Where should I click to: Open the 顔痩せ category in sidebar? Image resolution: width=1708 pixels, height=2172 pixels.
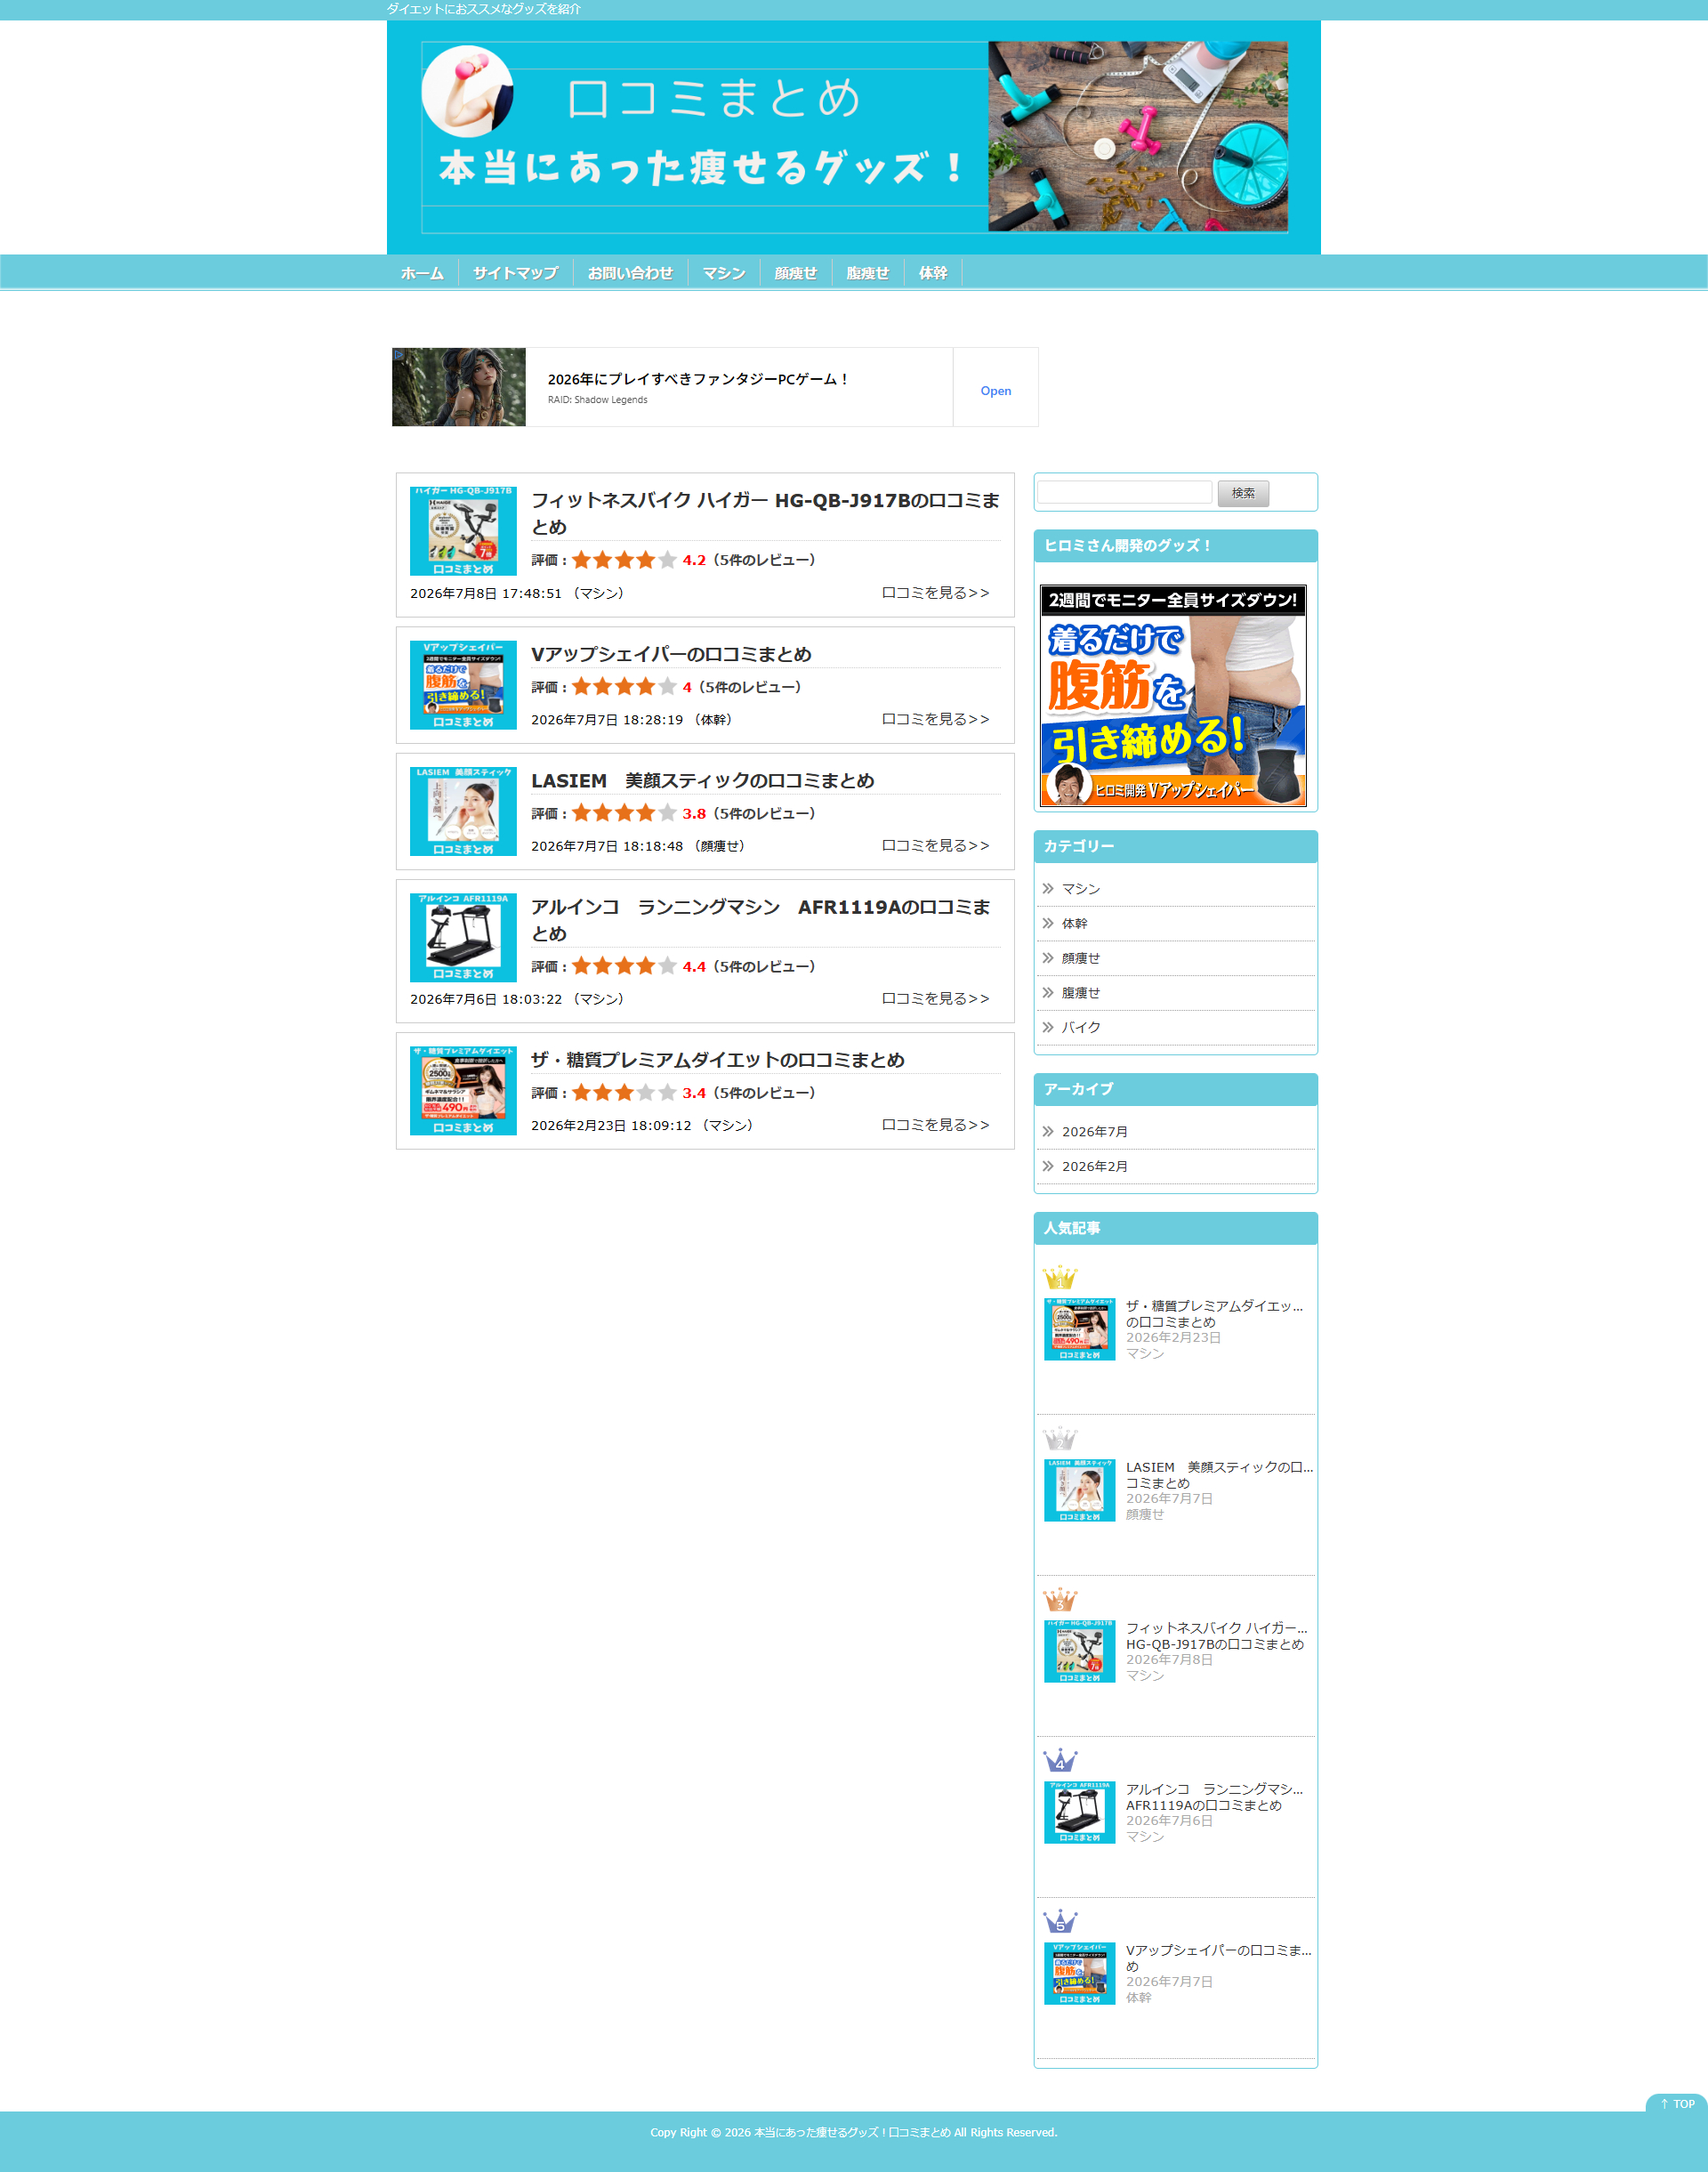(x=1081, y=958)
